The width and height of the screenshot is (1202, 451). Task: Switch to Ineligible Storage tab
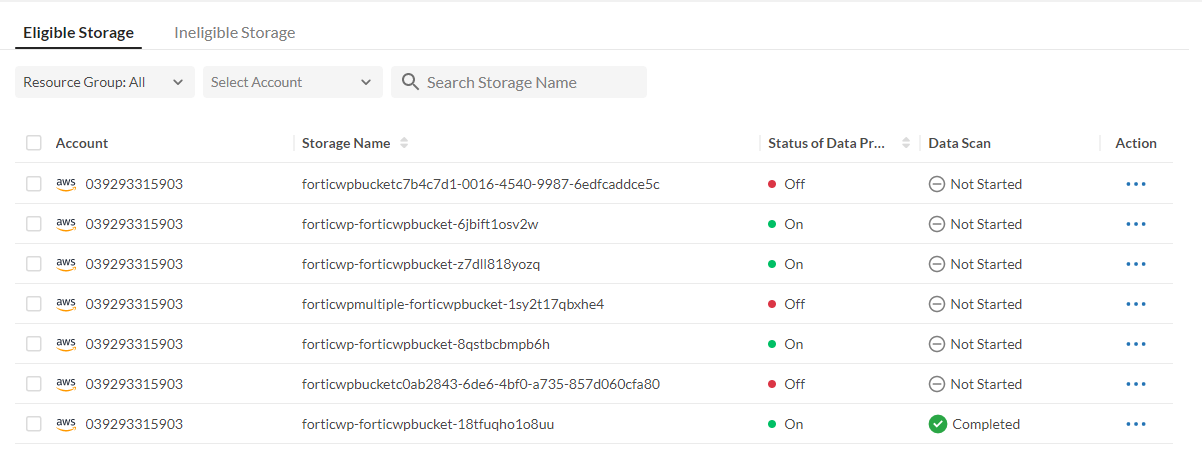click(234, 33)
